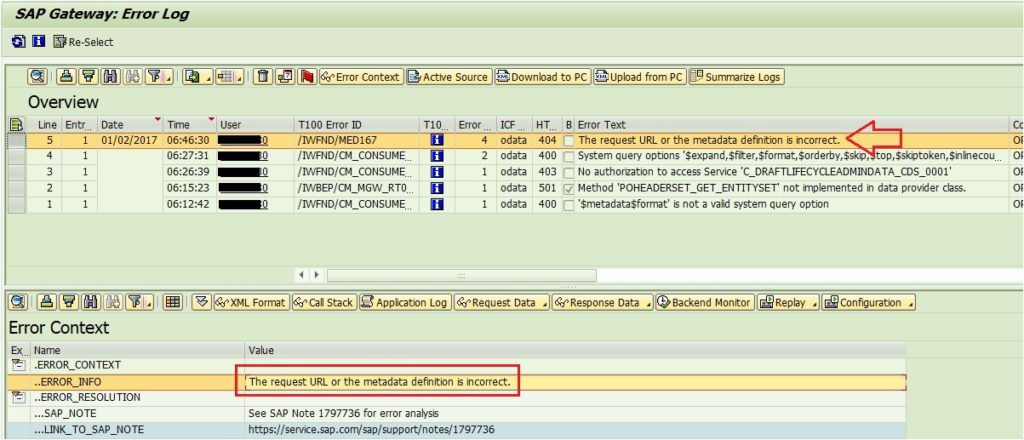
Task: Collapse the .ERROR_CONTEXT node
Action: pyautogui.click(x=18, y=365)
